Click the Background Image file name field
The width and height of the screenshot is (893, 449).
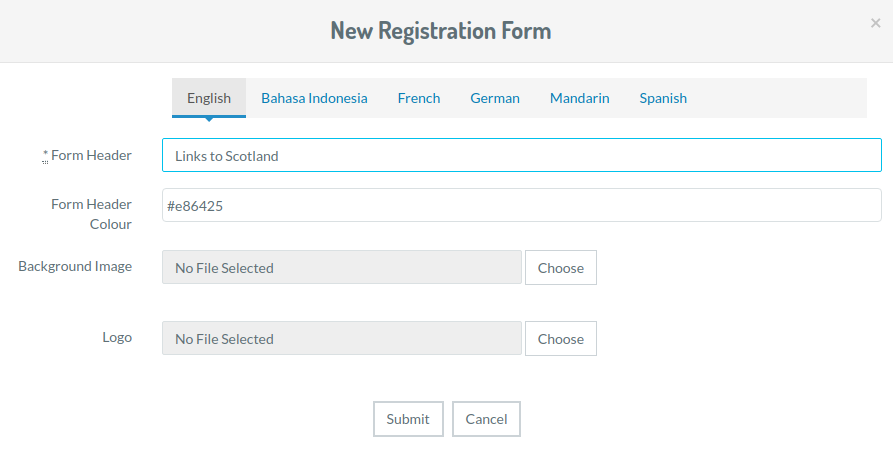[341, 268]
